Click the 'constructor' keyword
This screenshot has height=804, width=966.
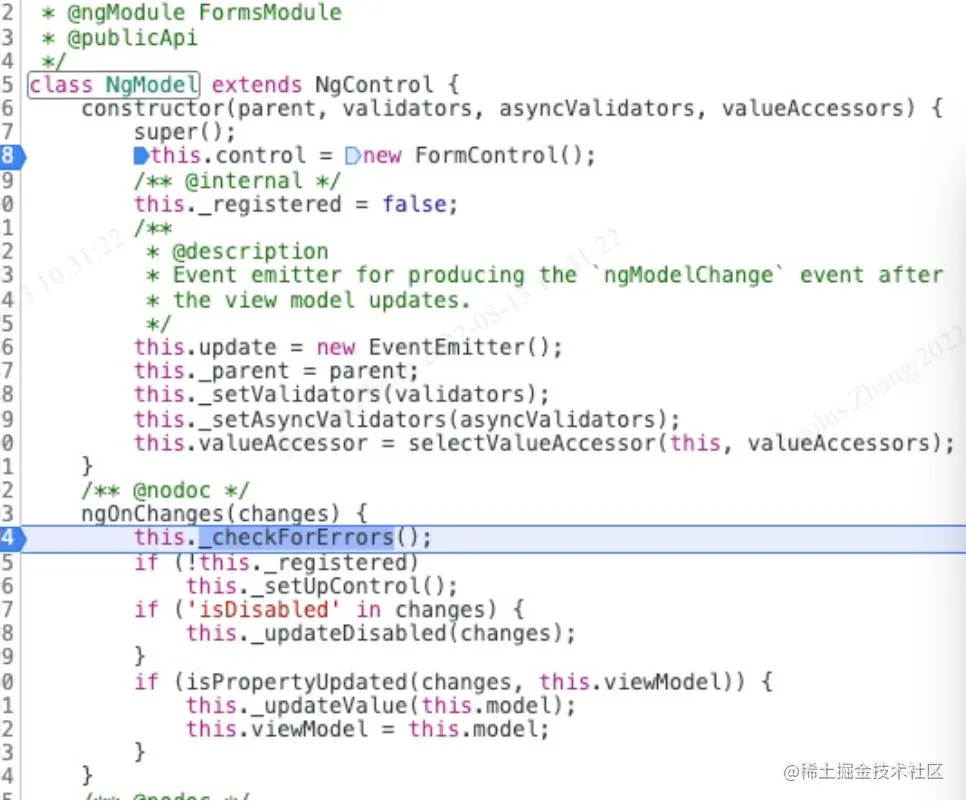(x=154, y=108)
